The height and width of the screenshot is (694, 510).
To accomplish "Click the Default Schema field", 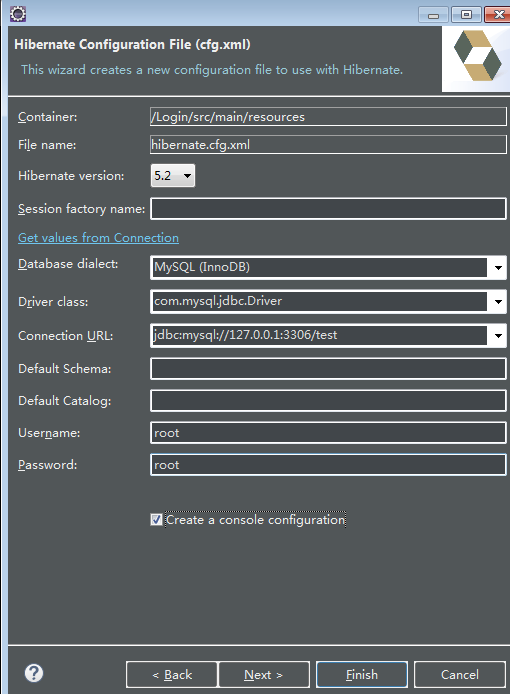I will 328,369.
